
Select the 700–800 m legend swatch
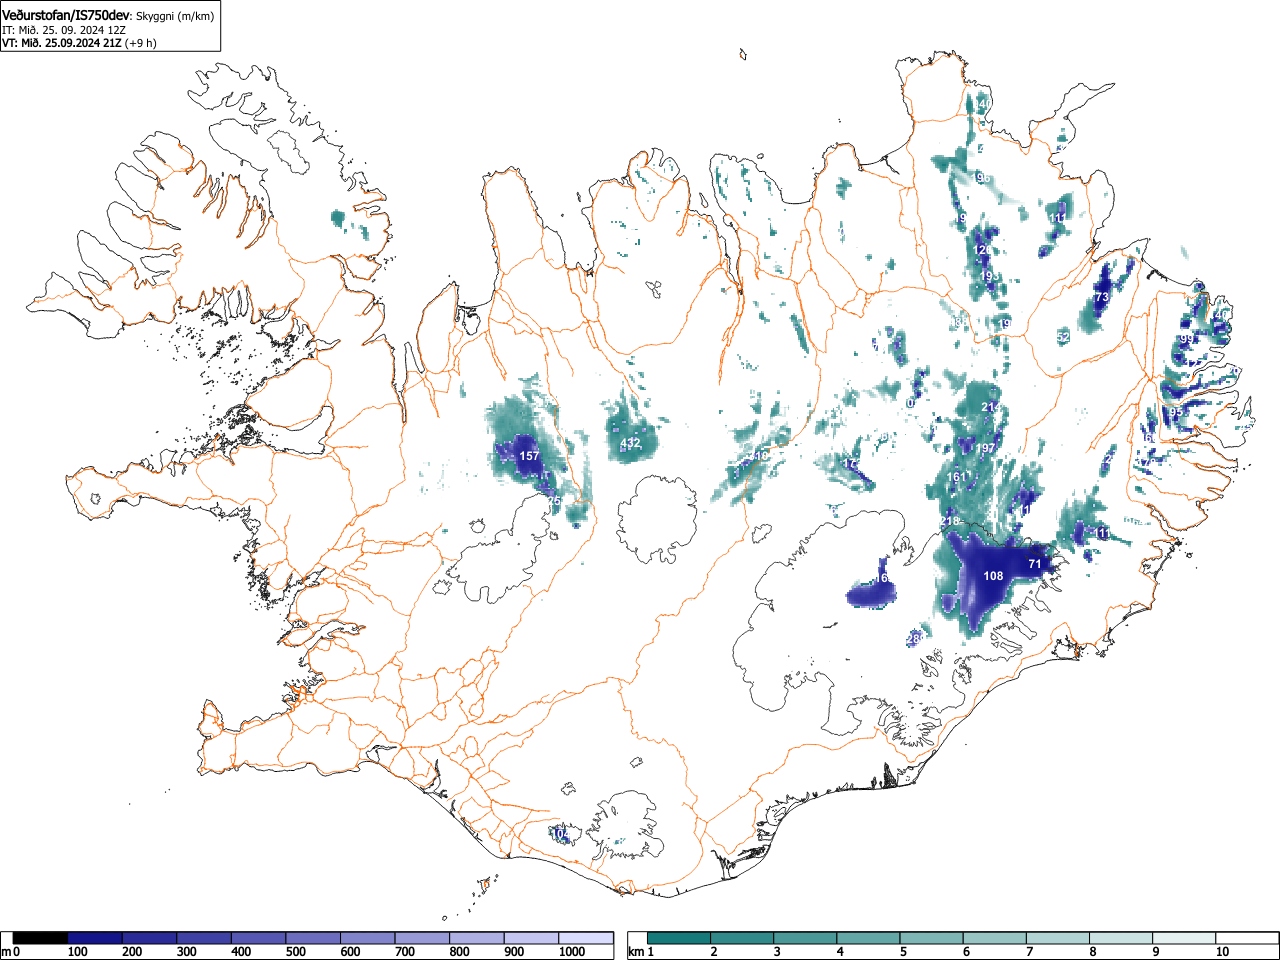tap(422, 938)
